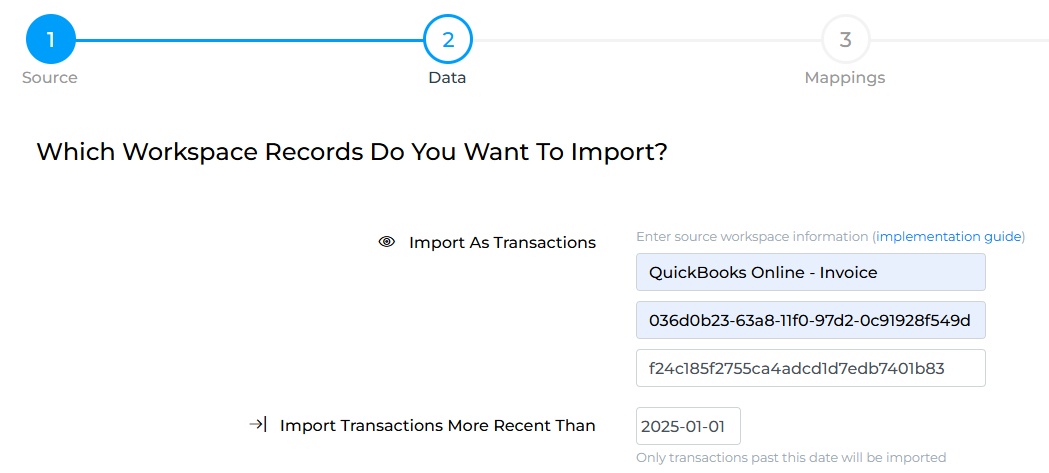Click the Source step label
Screen dimensions: 1049x473
click(x=50, y=78)
